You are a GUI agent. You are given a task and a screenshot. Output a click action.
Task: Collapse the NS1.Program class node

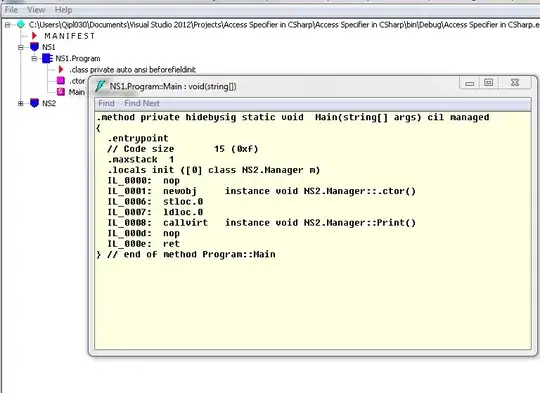pos(34,59)
